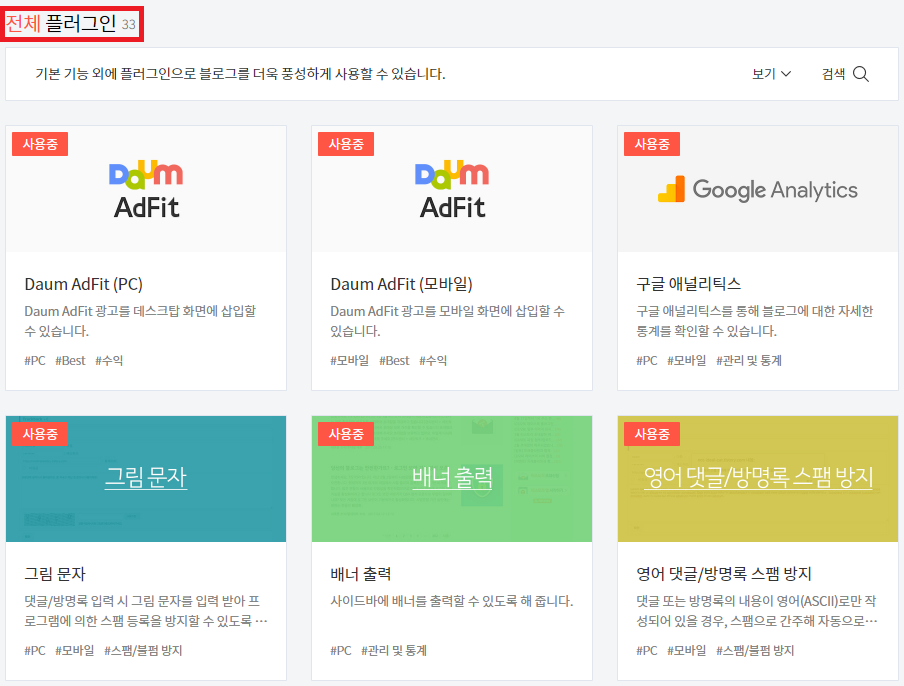Click #PC tag under 그림 문자
The image size is (904, 686).
(x=35, y=651)
